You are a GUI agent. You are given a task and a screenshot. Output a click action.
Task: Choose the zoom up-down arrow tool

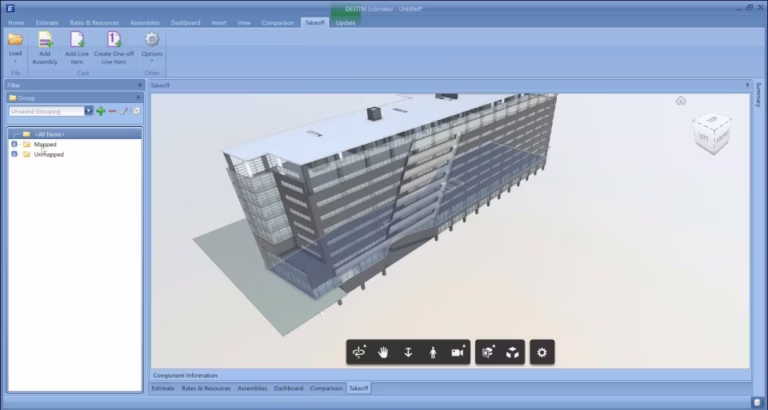point(408,352)
